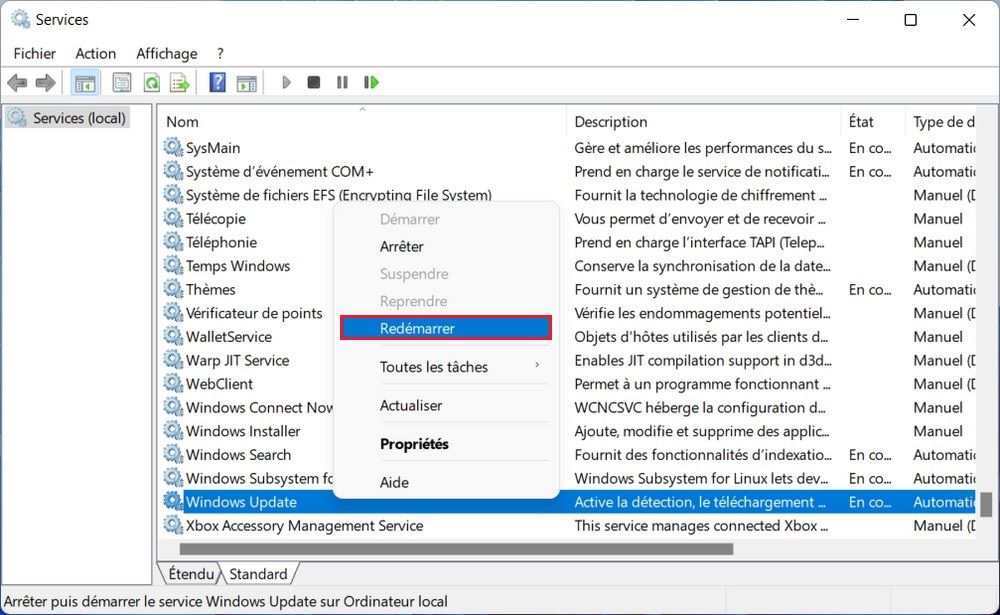Choose Redémarrer in the context menu
This screenshot has height=615, width=1000.
coord(446,328)
